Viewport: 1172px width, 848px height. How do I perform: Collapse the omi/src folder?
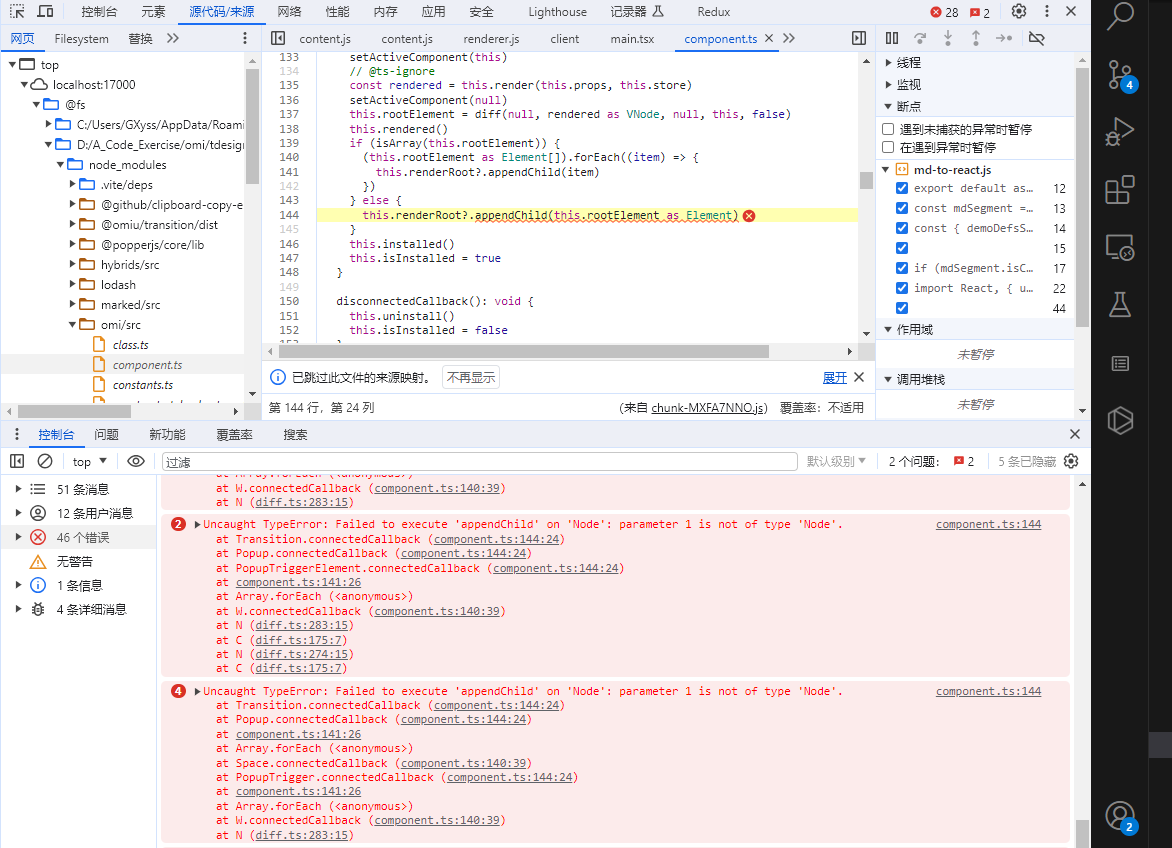point(73,324)
